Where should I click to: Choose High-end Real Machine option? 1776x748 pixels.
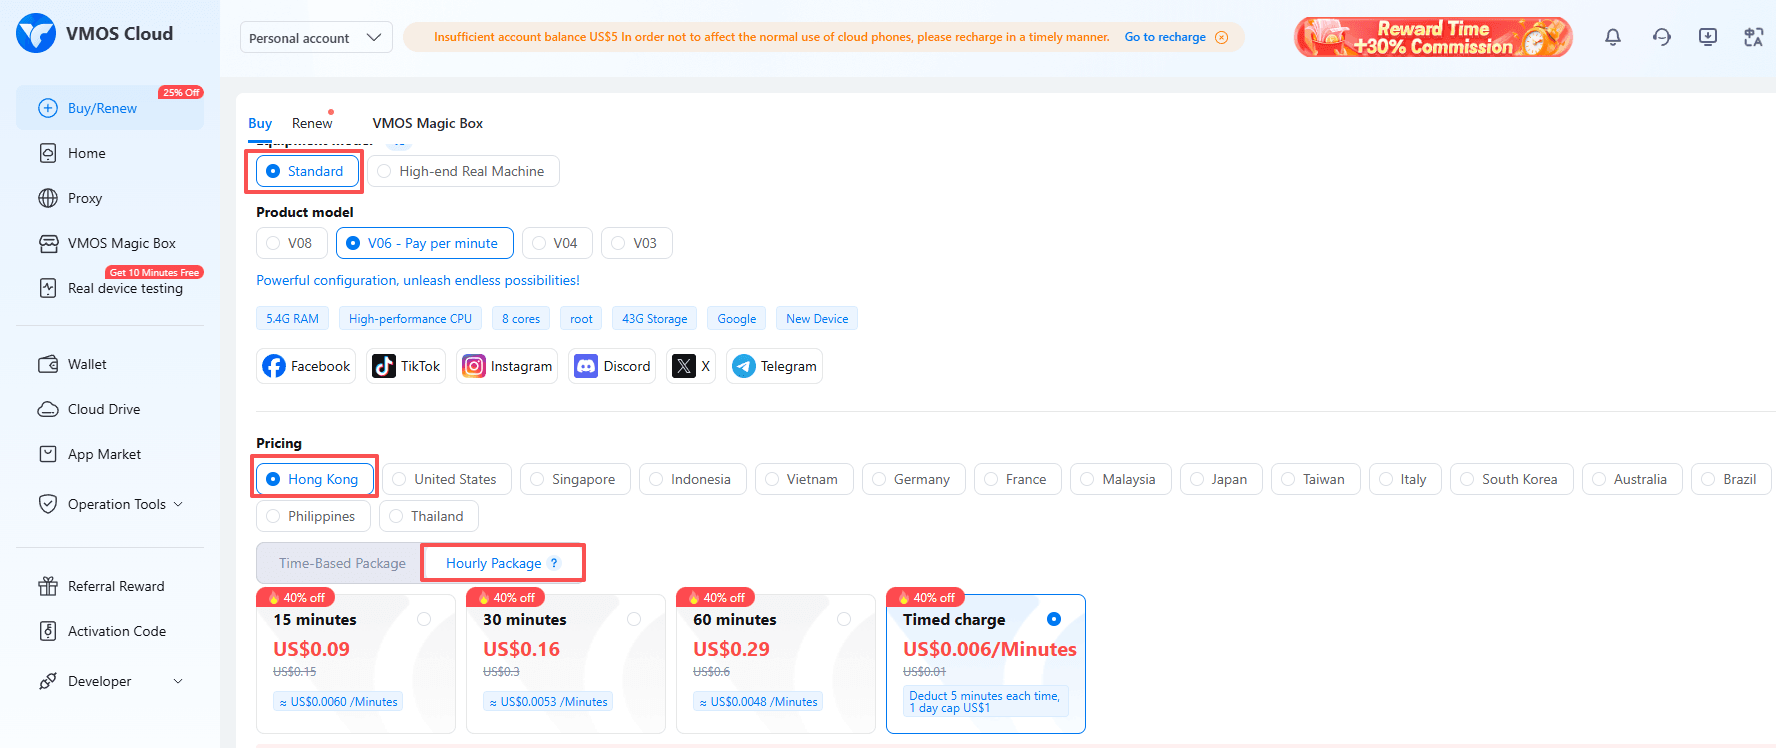tap(463, 171)
